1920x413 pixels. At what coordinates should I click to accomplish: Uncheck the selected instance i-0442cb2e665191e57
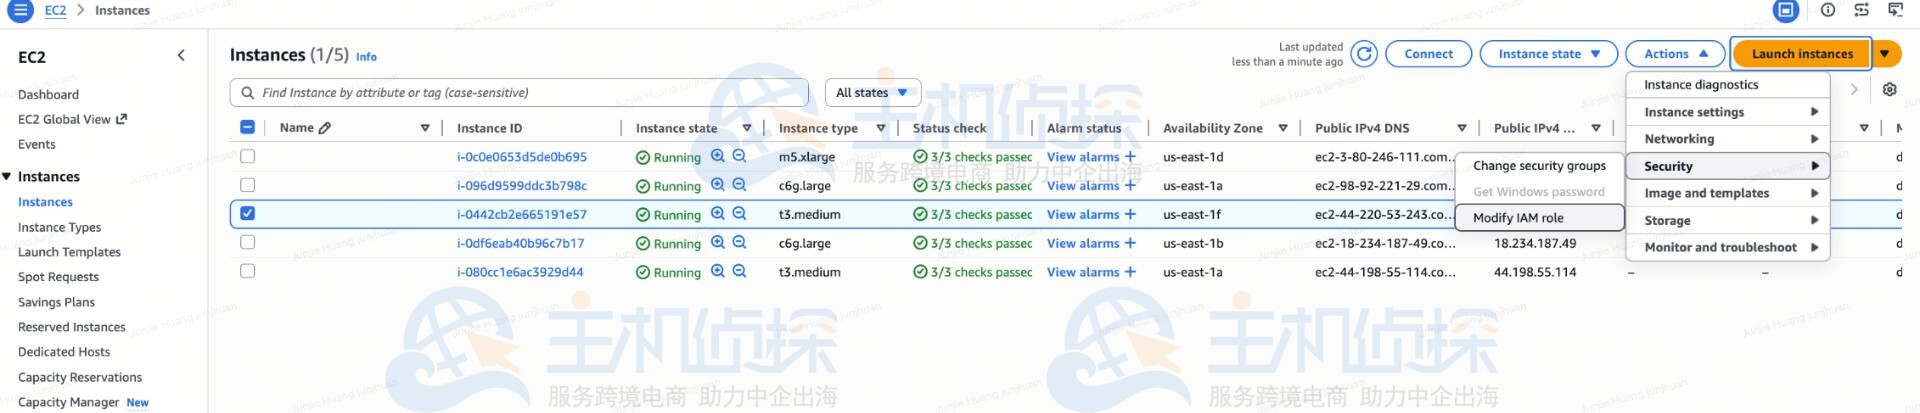248,214
